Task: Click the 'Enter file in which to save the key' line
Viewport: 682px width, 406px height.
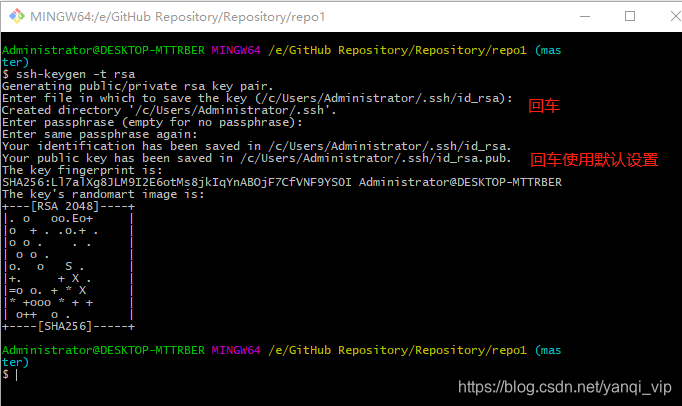Action: tap(257, 98)
